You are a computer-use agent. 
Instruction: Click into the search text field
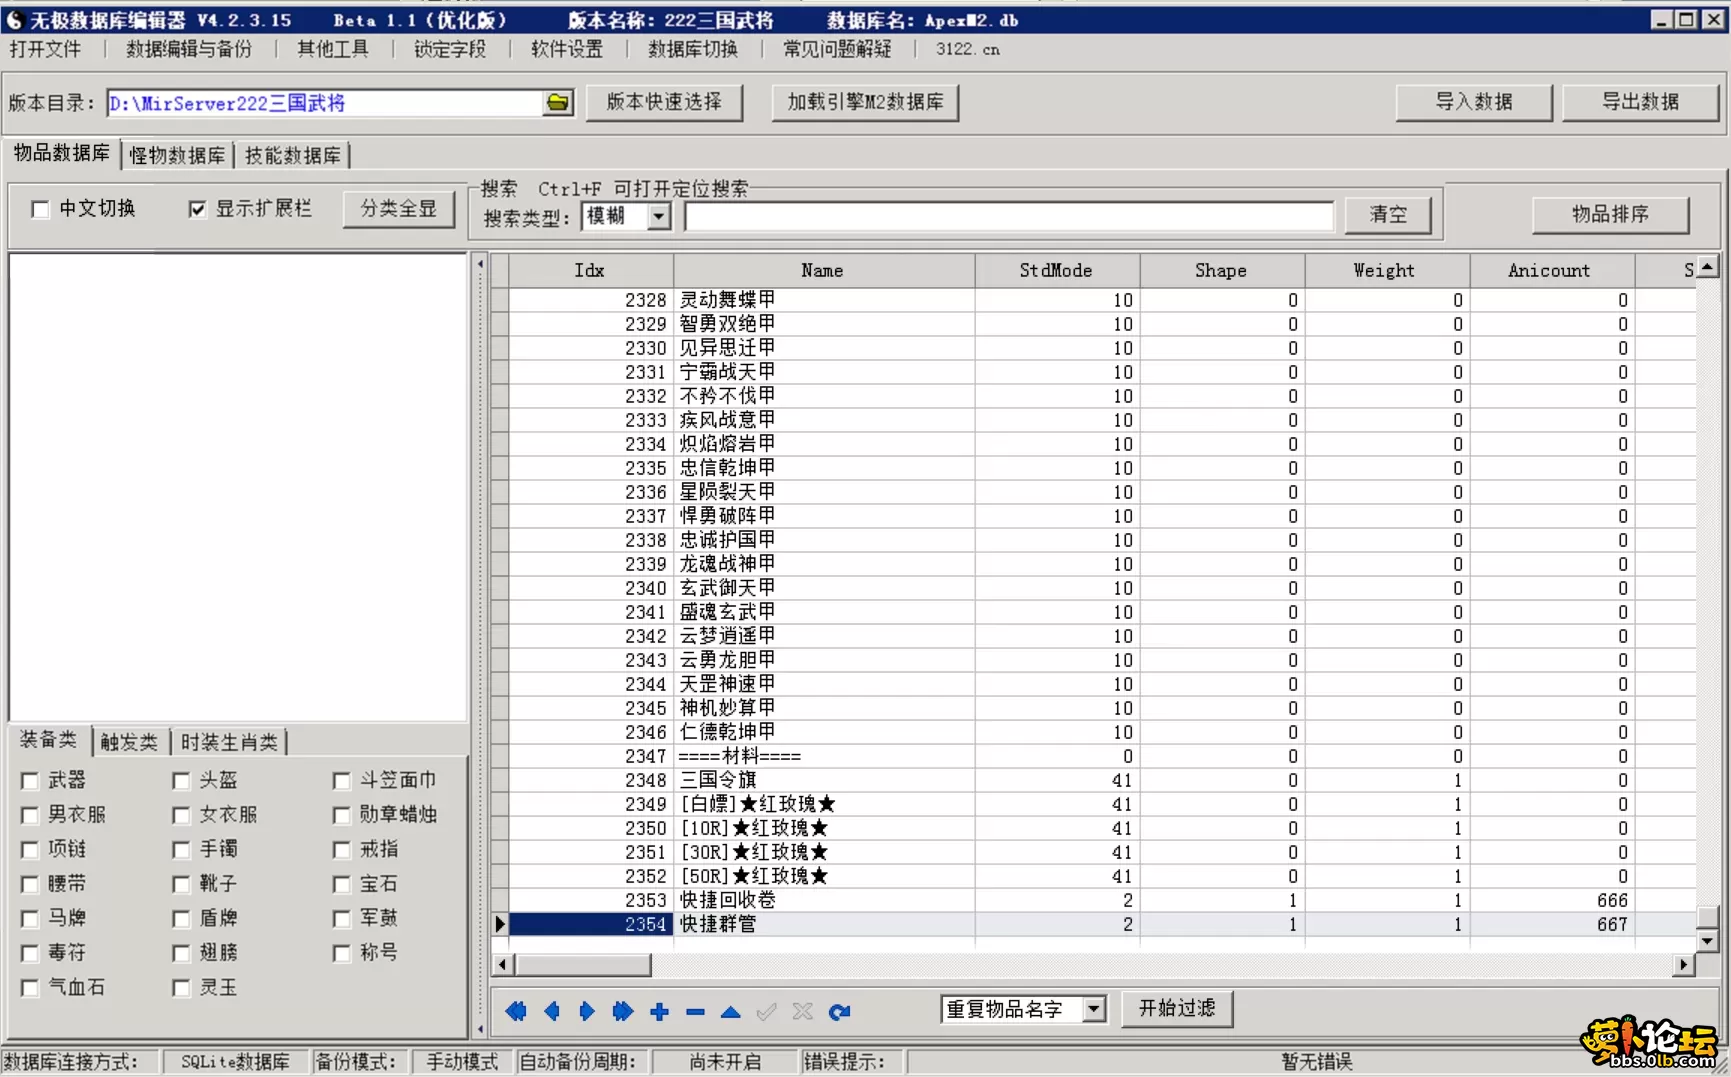click(1009, 216)
